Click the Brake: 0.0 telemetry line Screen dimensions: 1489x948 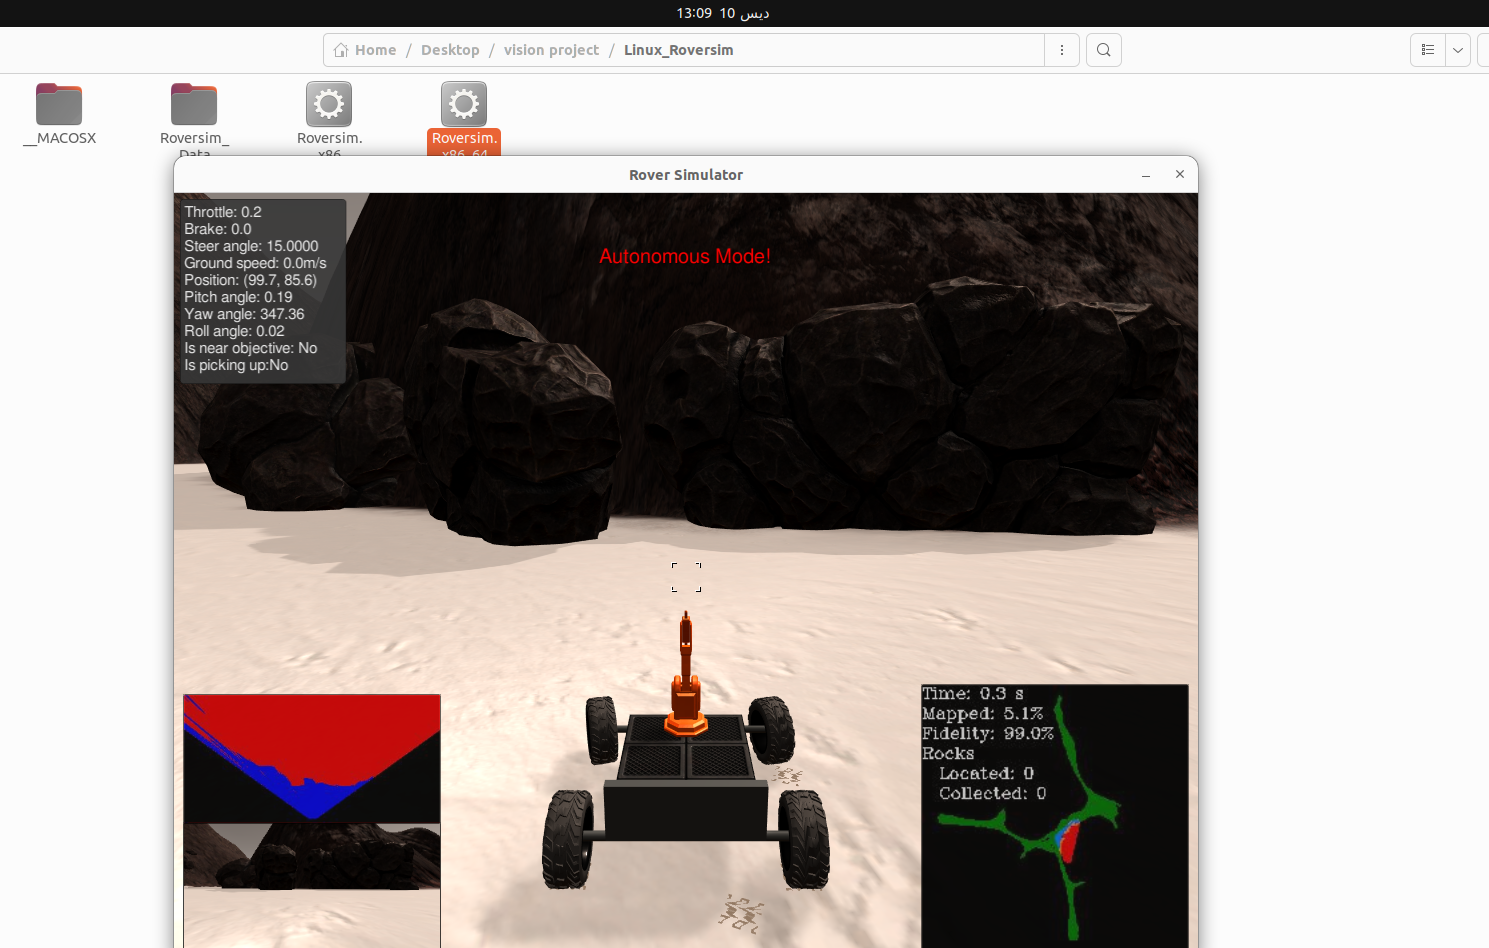(218, 229)
